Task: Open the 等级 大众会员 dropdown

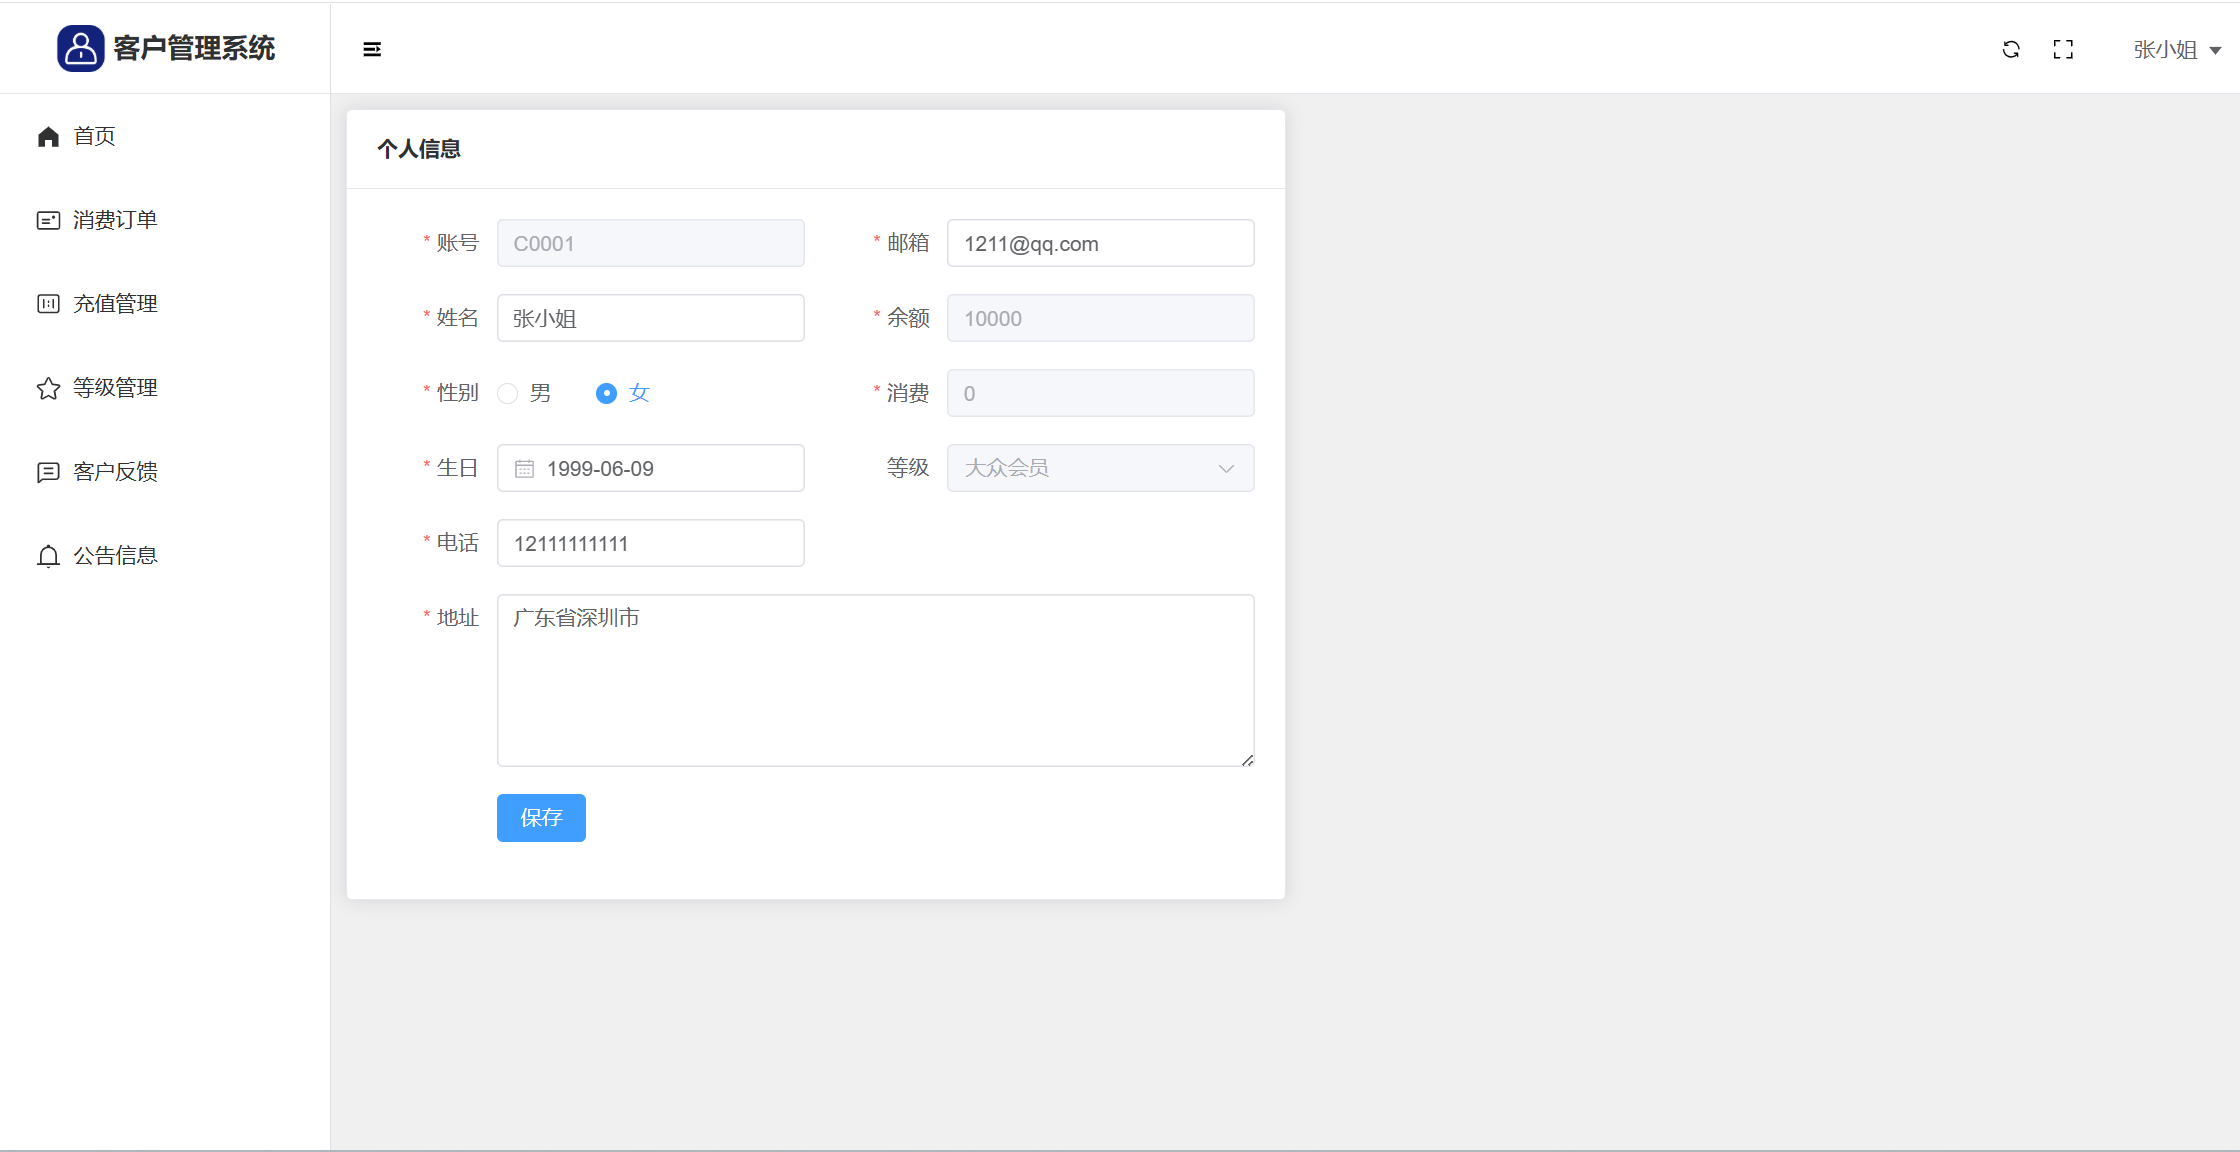Action: point(1100,468)
